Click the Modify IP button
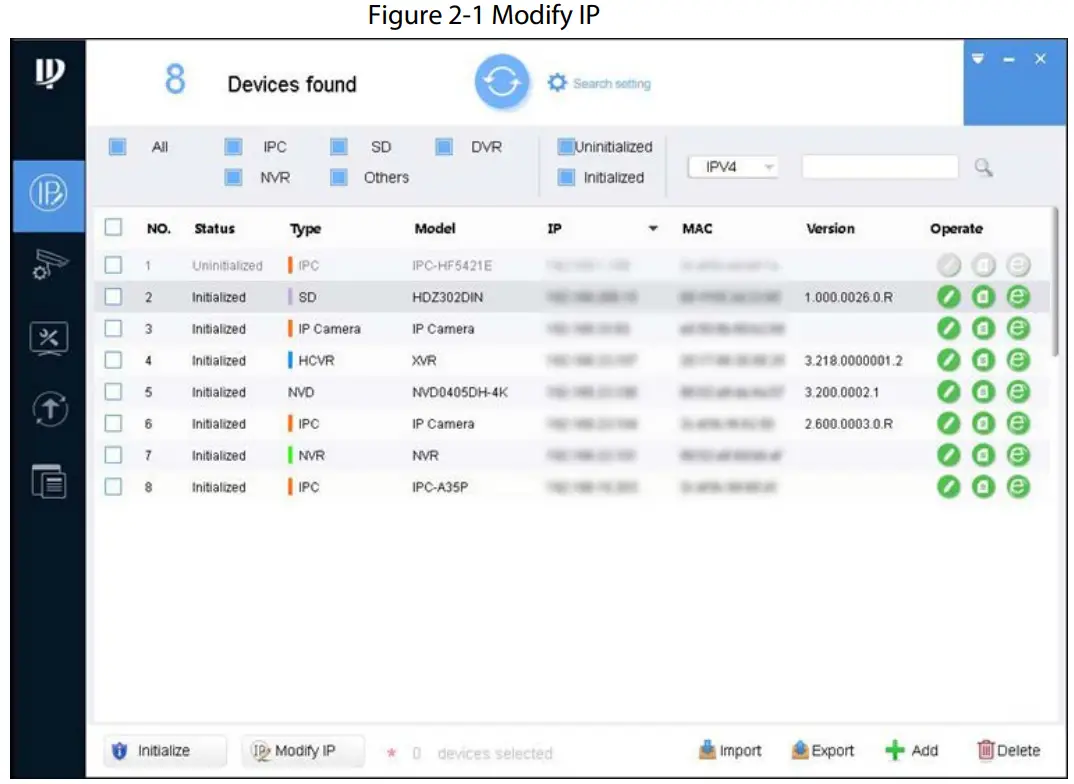Viewport: 1074px width, 784px height. pos(303,750)
